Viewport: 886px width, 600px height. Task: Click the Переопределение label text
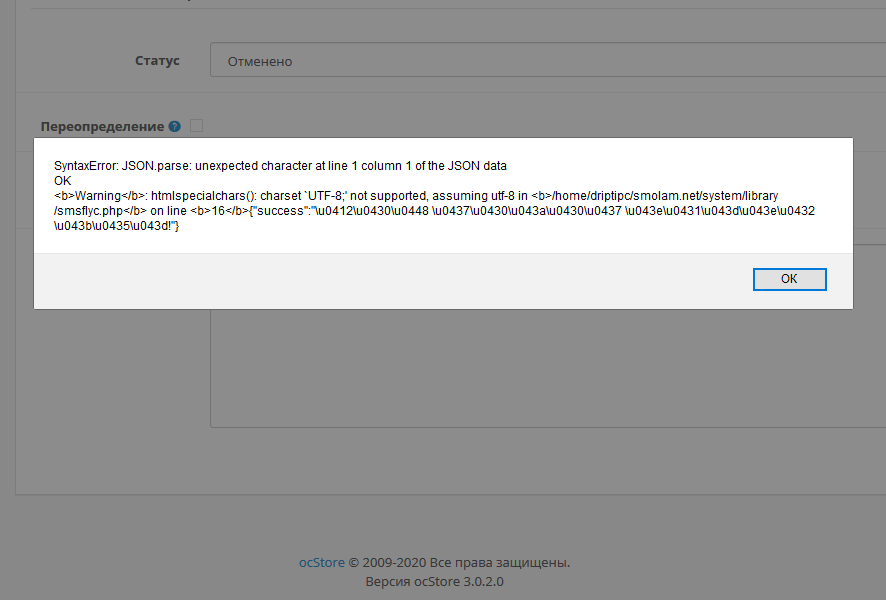102,127
